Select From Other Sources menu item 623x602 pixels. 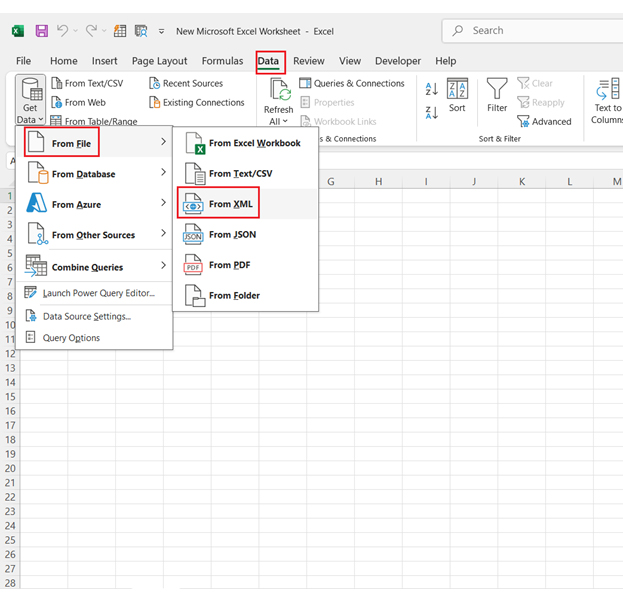click(x=95, y=234)
